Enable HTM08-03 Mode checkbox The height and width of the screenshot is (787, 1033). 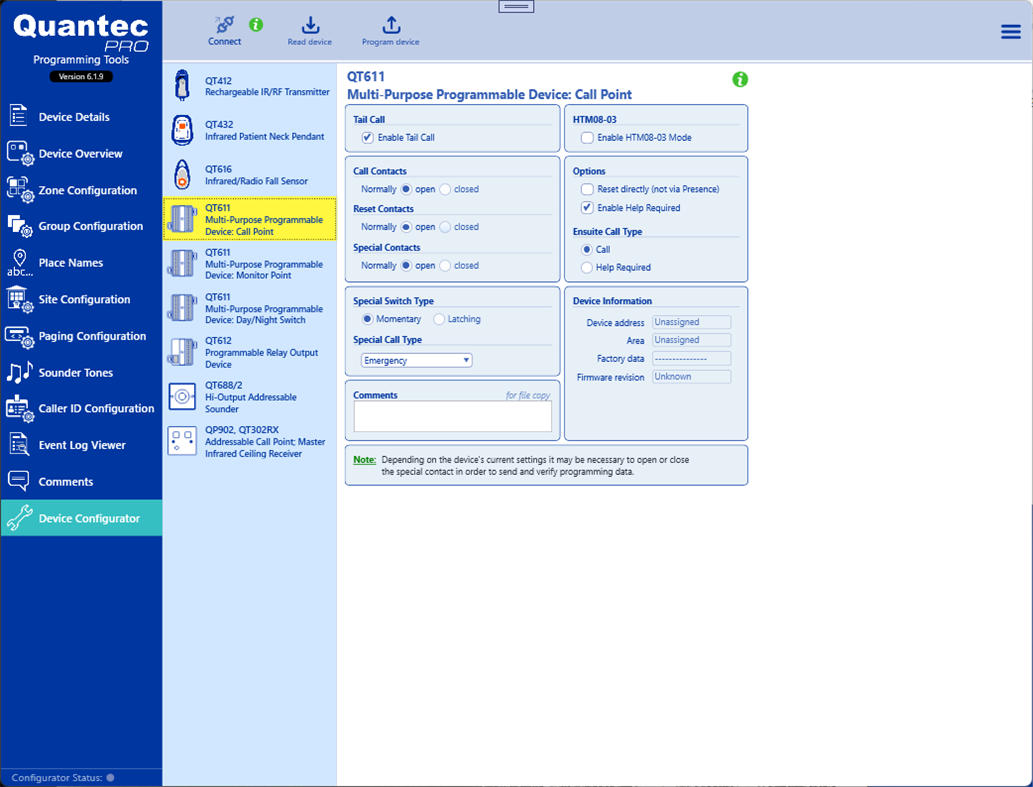(x=587, y=138)
